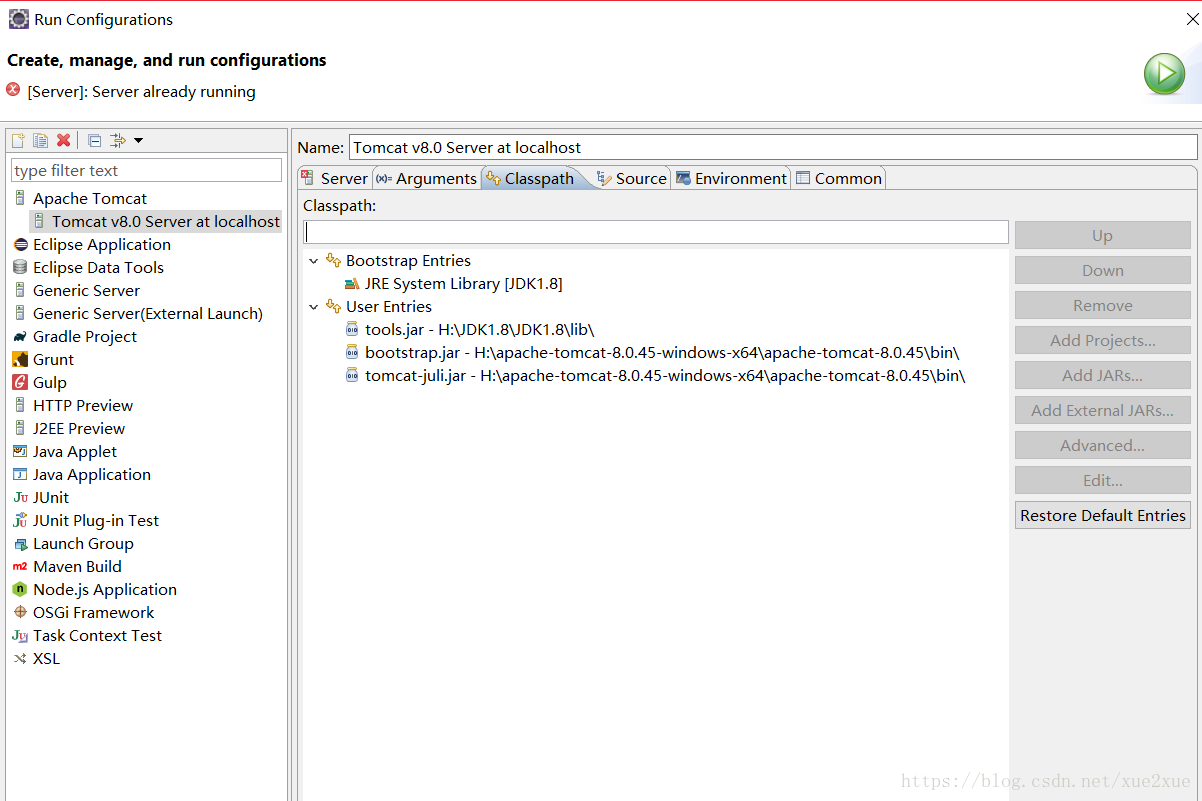
Task: Click Add JARs... button
Action: click(x=1103, y=375)
